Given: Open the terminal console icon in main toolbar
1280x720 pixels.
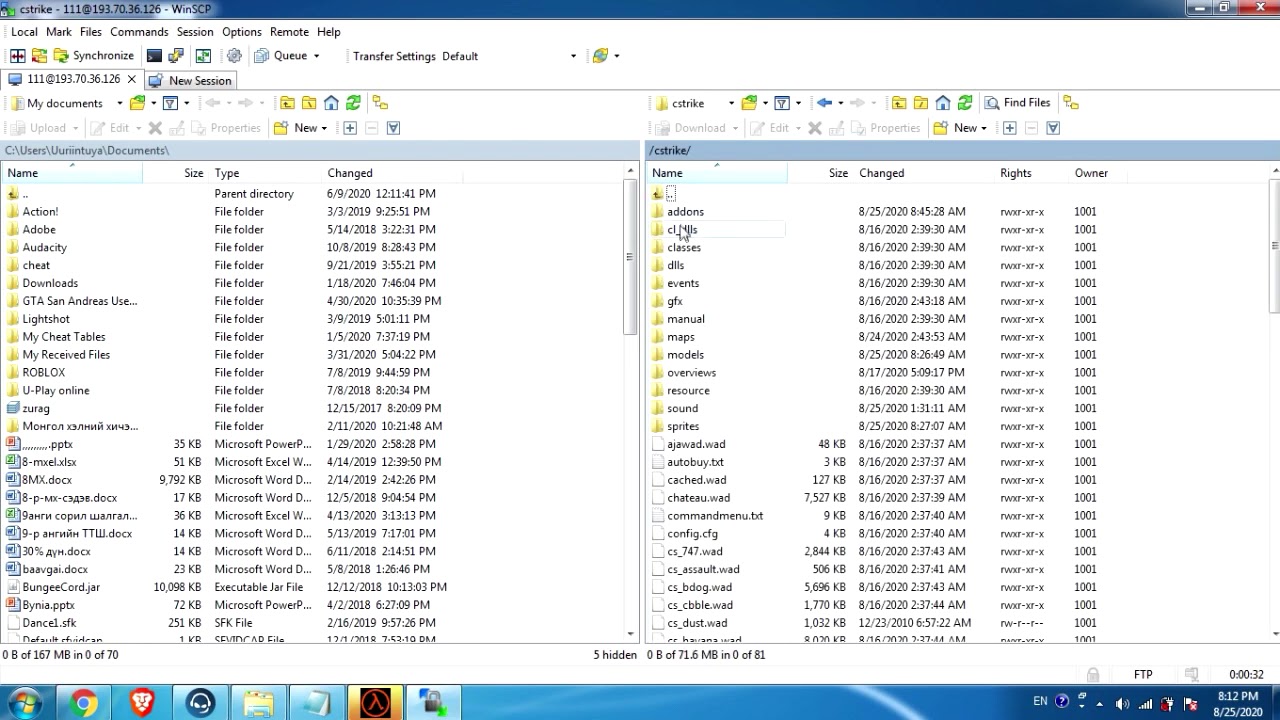Looking at the screenshot, I should (x=154, y=56).
